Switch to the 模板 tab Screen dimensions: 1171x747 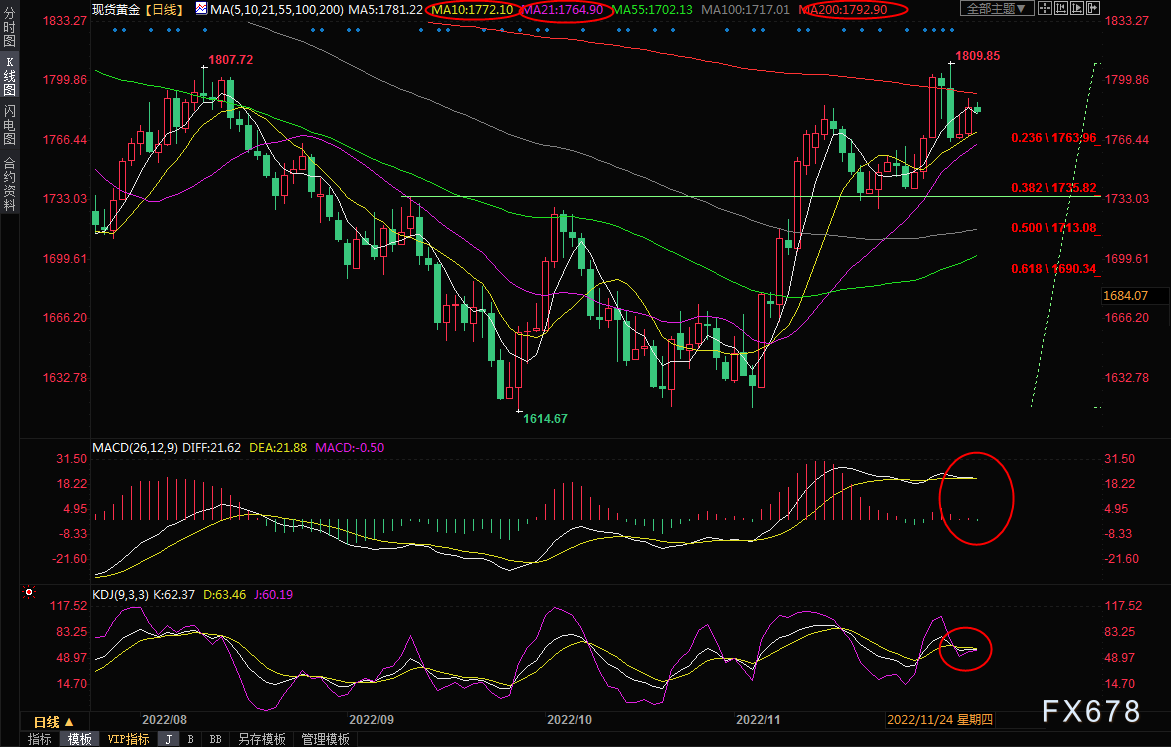[79, 739]
